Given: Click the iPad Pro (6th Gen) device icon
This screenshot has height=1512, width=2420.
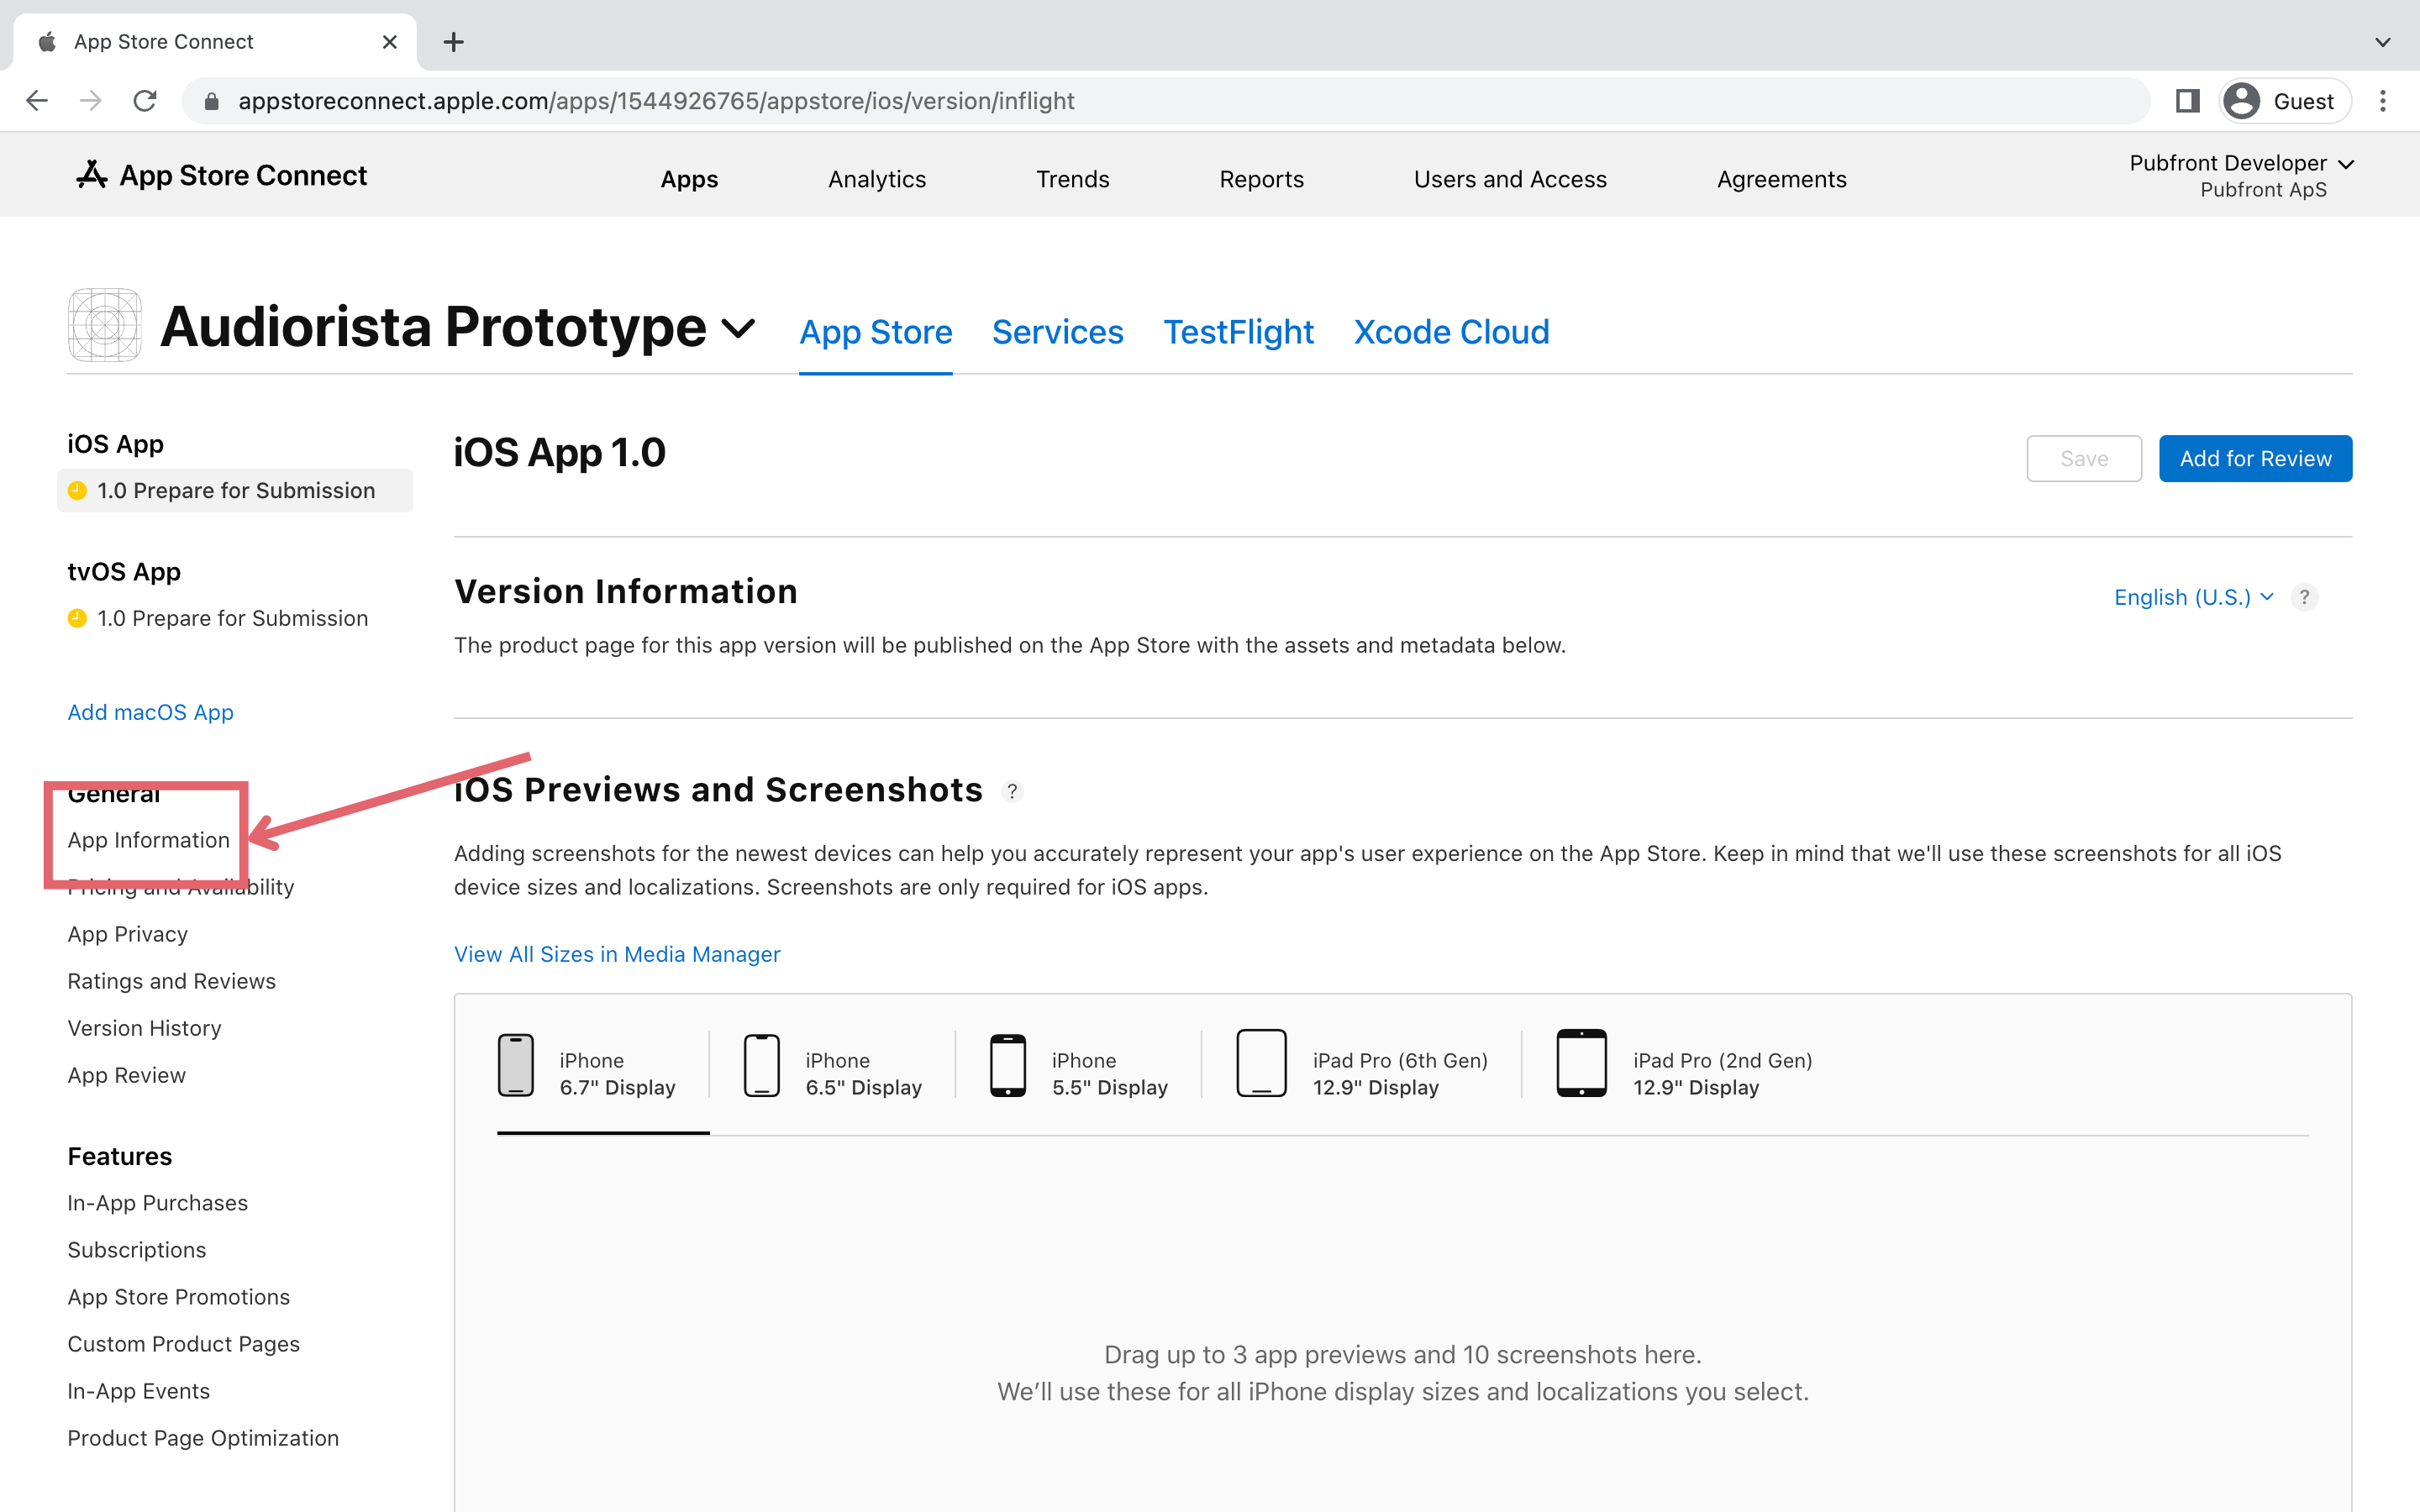Looking at the screenshot, I should (x=1261, y=1063).
